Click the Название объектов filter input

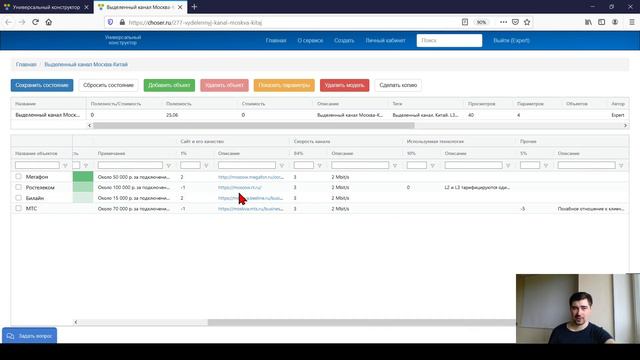tap(37, 165)
